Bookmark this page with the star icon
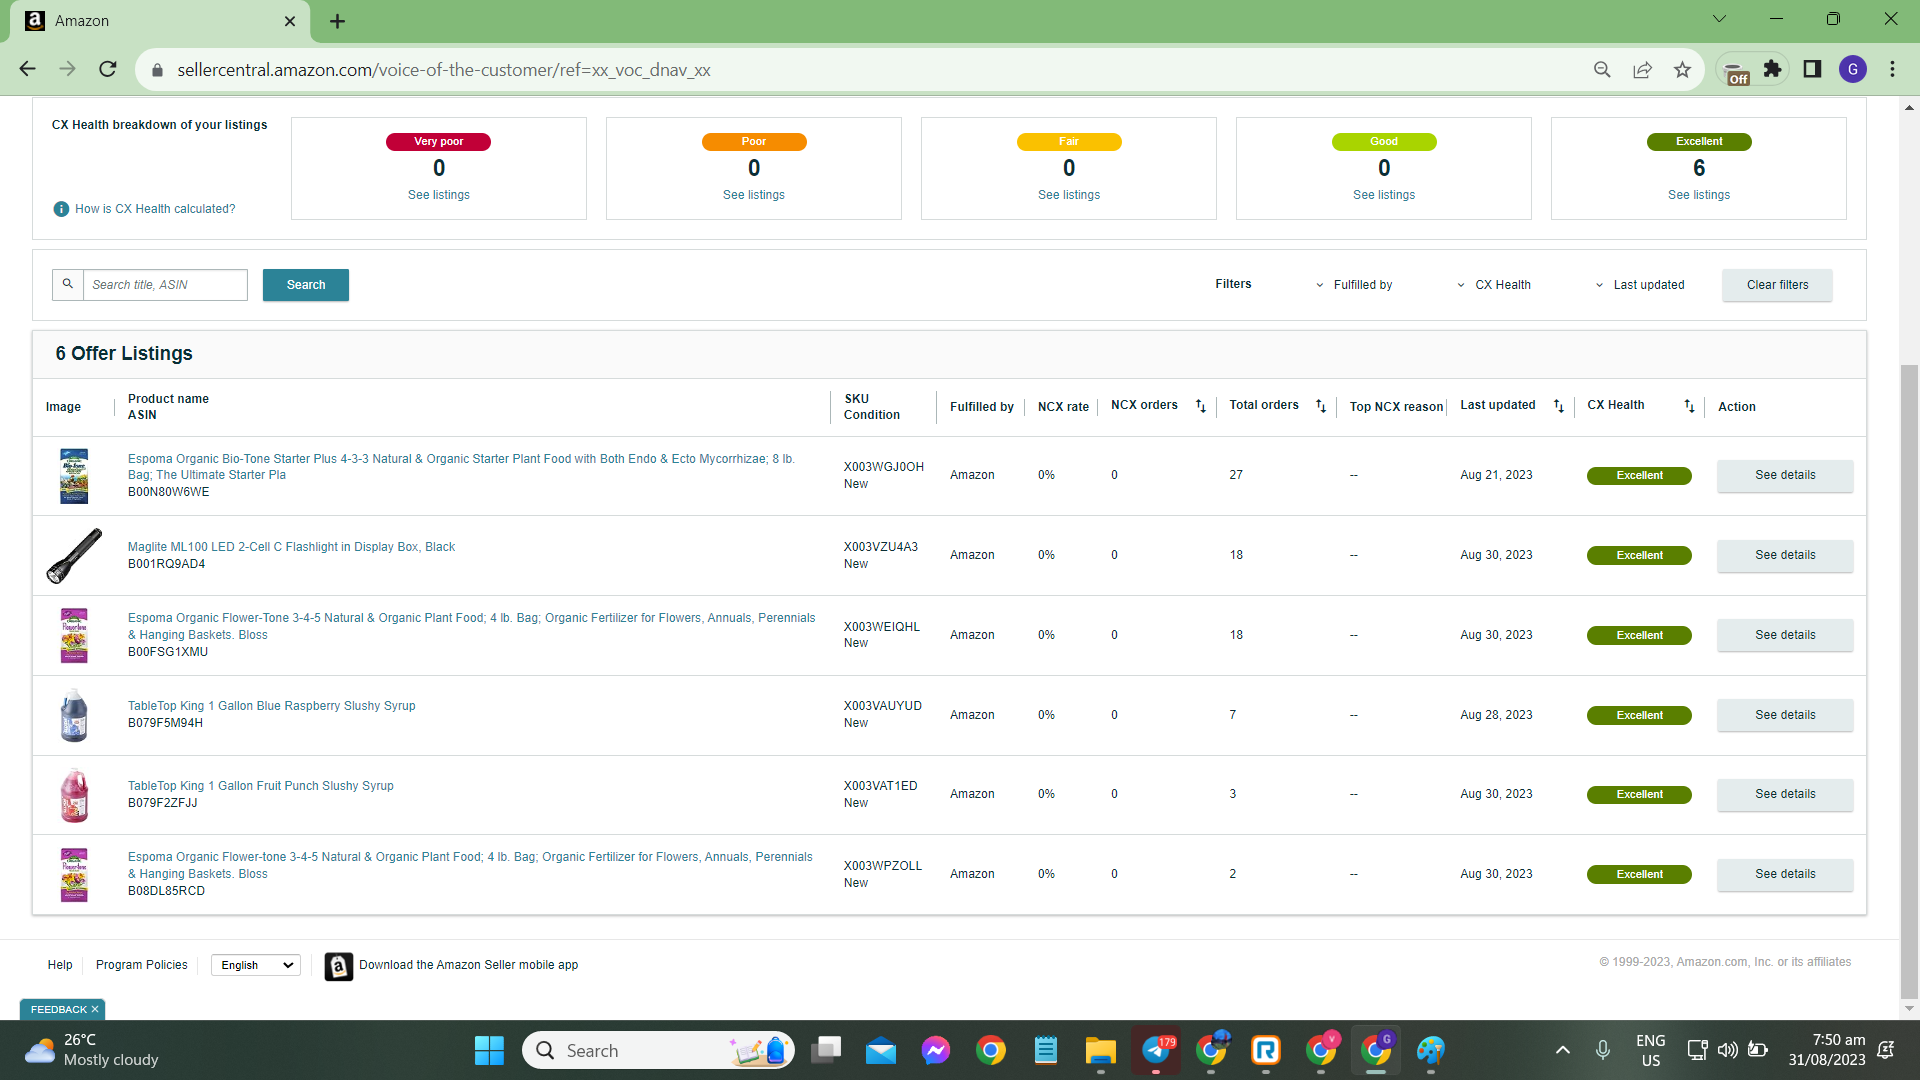The width and height of the screenshot is (1920, 1080). point(1682,69)
